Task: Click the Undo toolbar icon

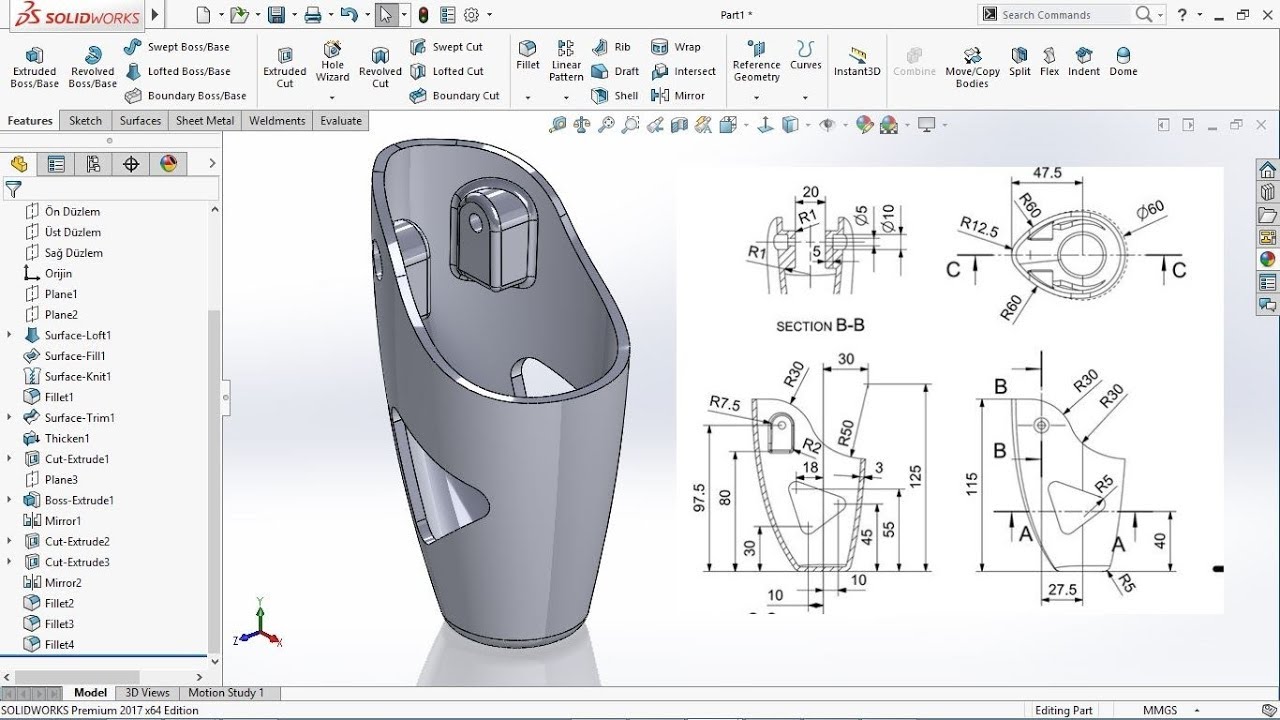Action: coord(348,15)
